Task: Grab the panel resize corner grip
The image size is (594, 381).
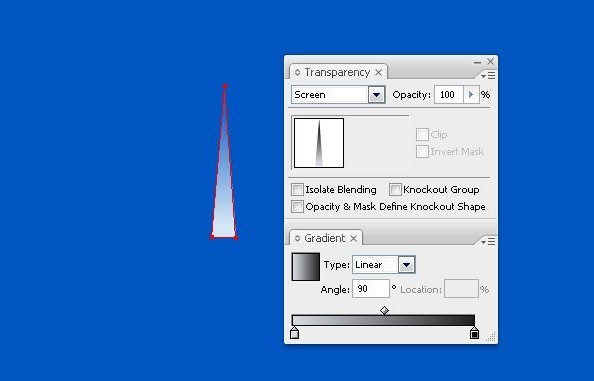Action: pyautogui.click(x=491, y=337)
